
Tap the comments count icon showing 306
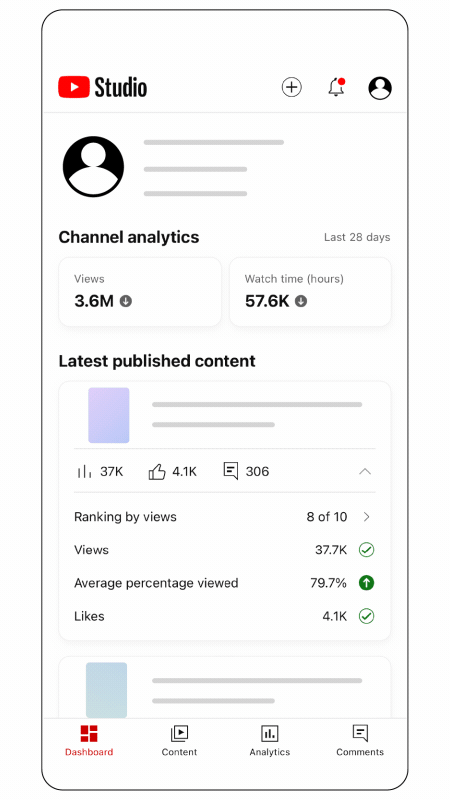231,471
